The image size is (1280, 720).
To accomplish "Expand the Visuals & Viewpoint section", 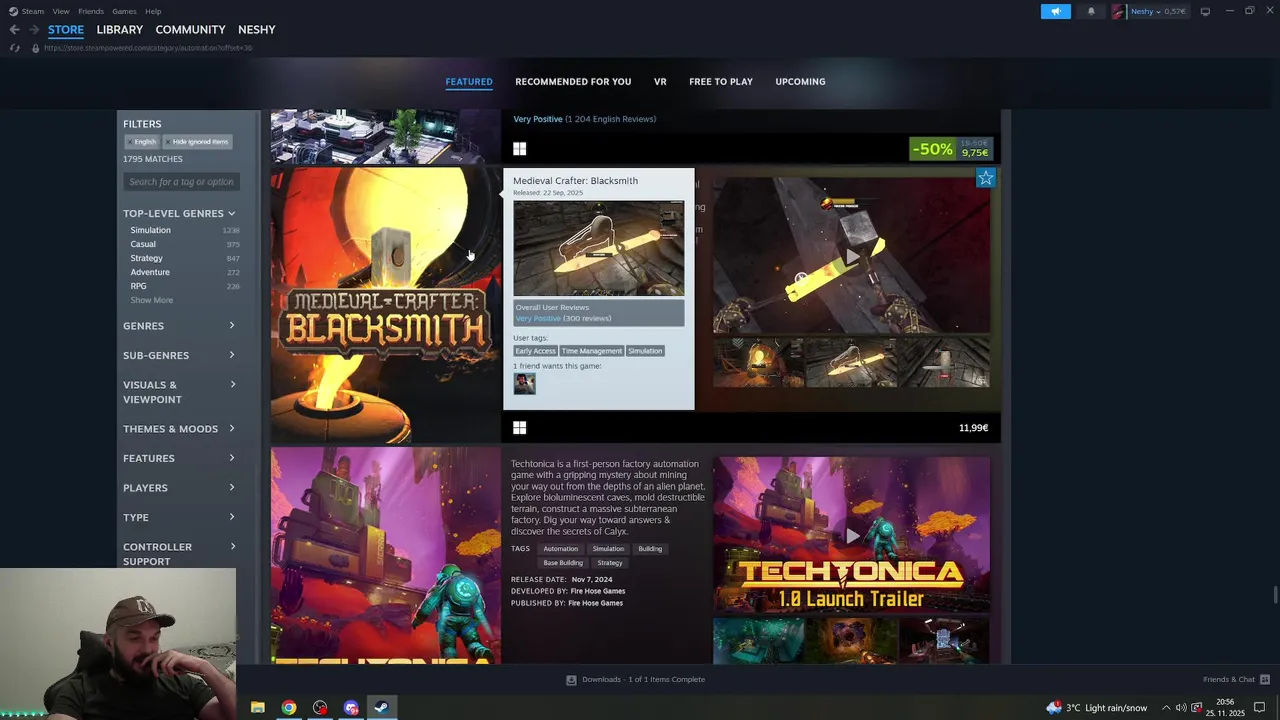I will click(179, 392).
